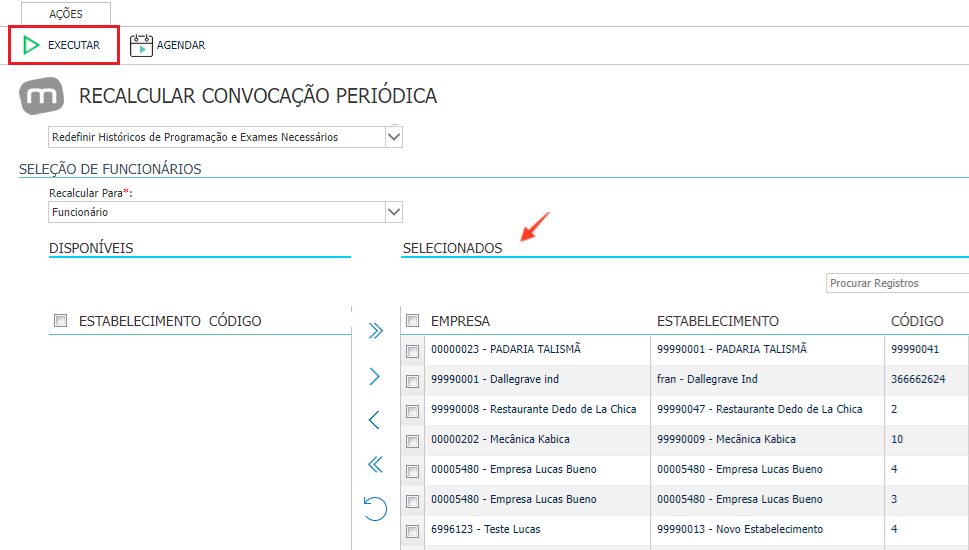Remove selected record with single left arrow
Viewport: 969px width, 550px height.
[x=374, y=420]
